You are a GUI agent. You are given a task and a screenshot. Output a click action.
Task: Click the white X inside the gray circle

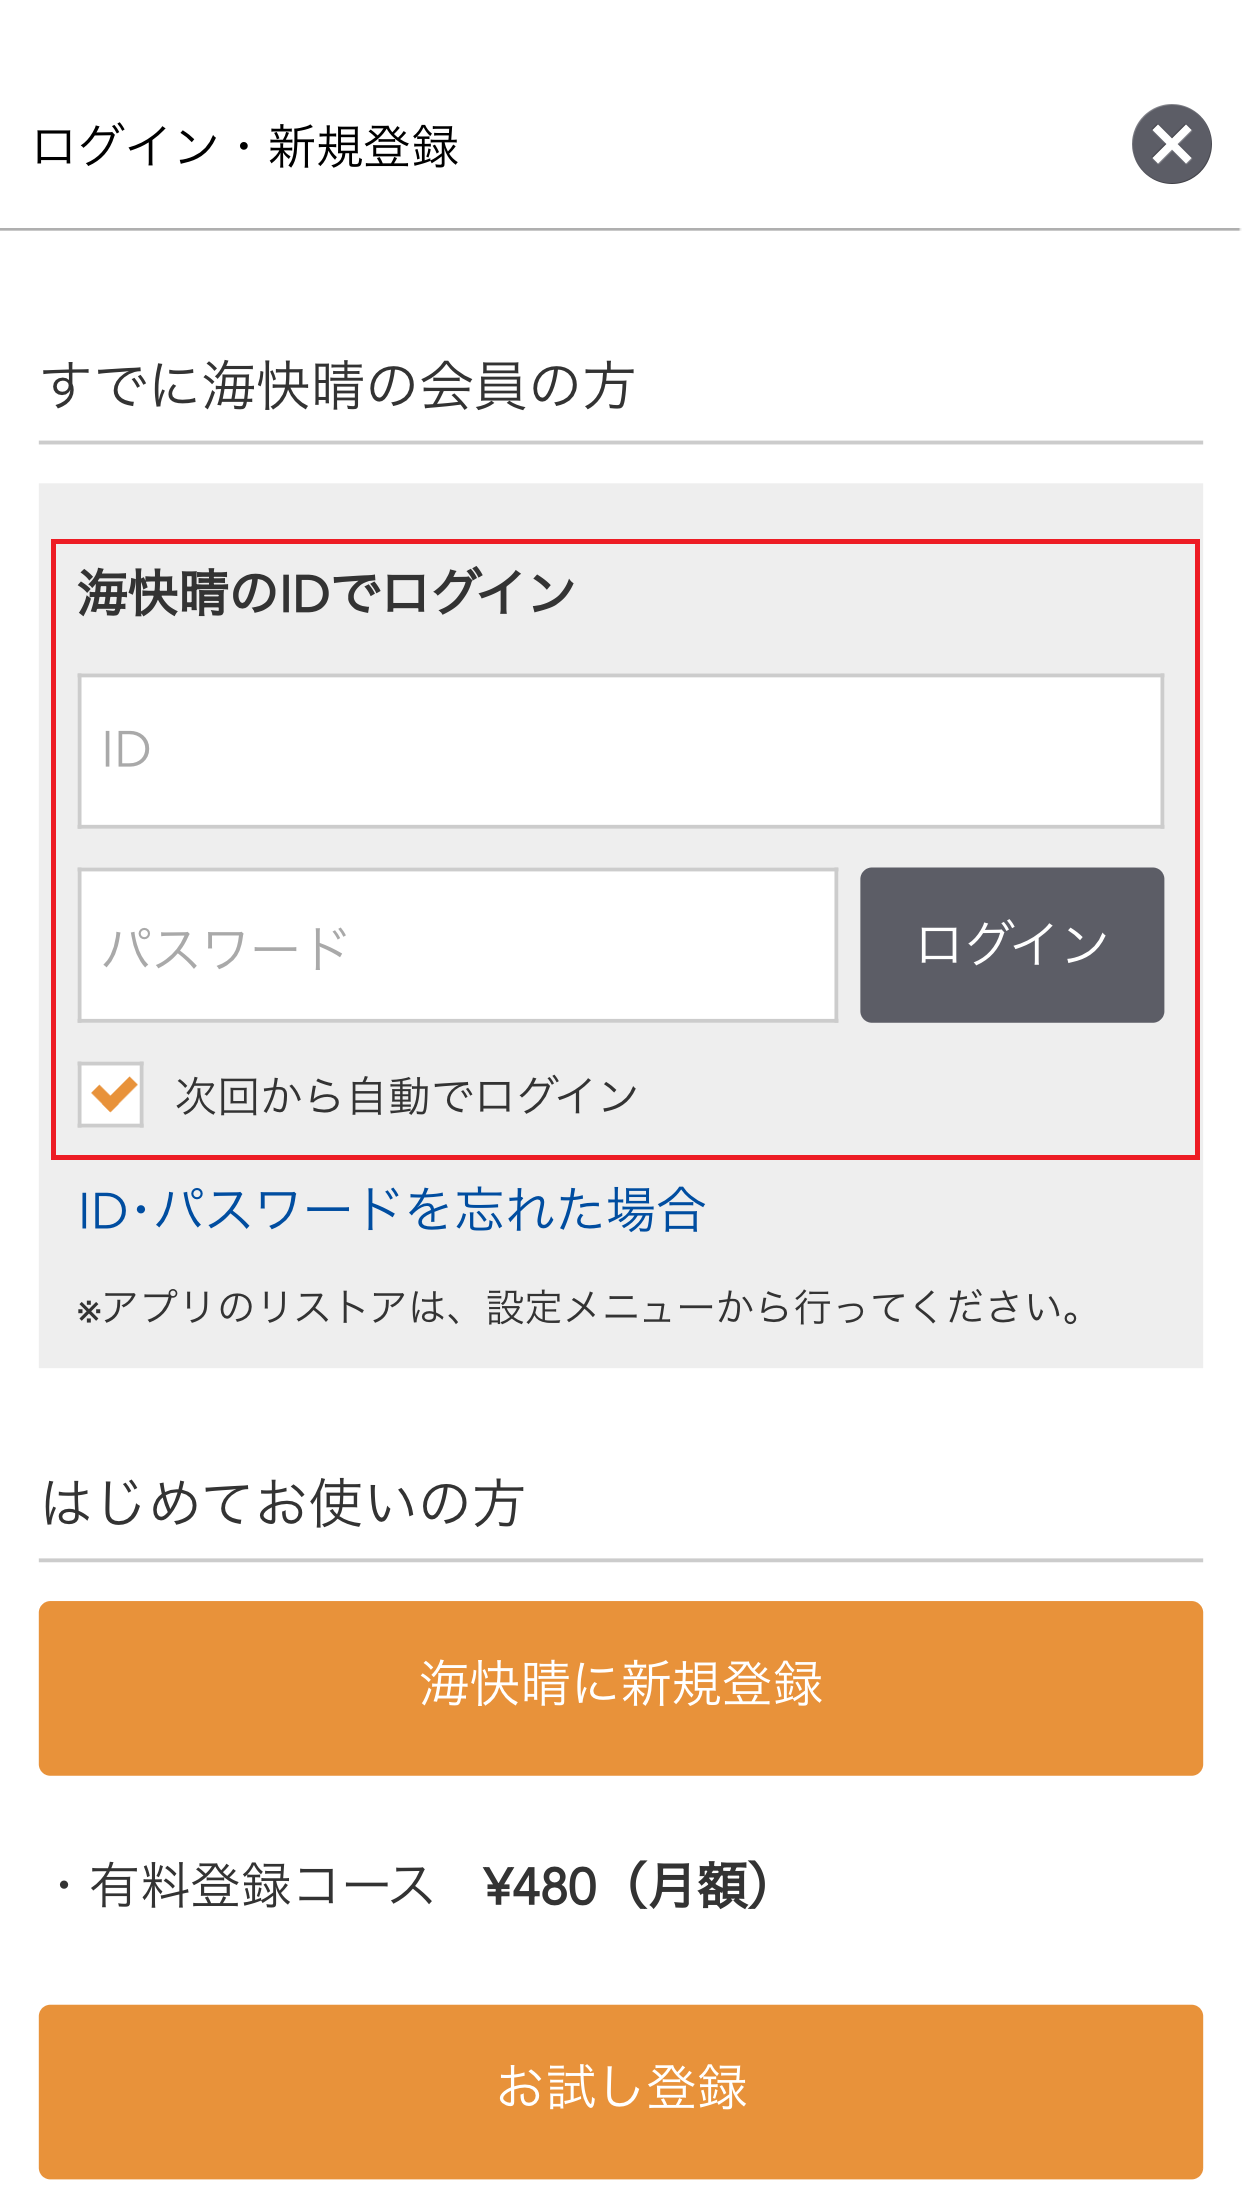tap(1171, 144)
